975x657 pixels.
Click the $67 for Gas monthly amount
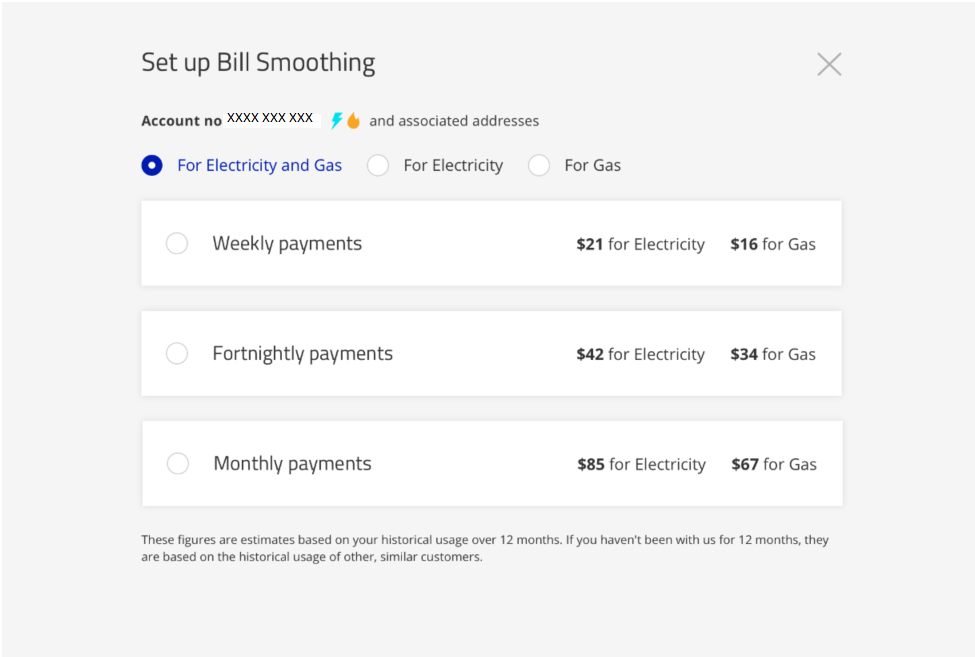coord(774,464)
